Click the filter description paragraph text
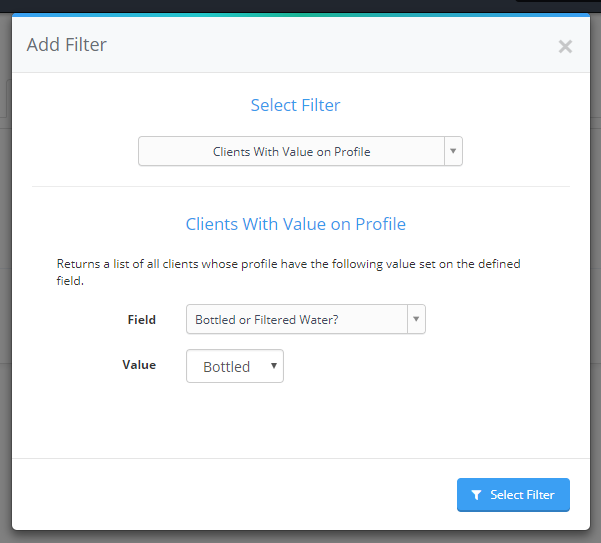 288,272
